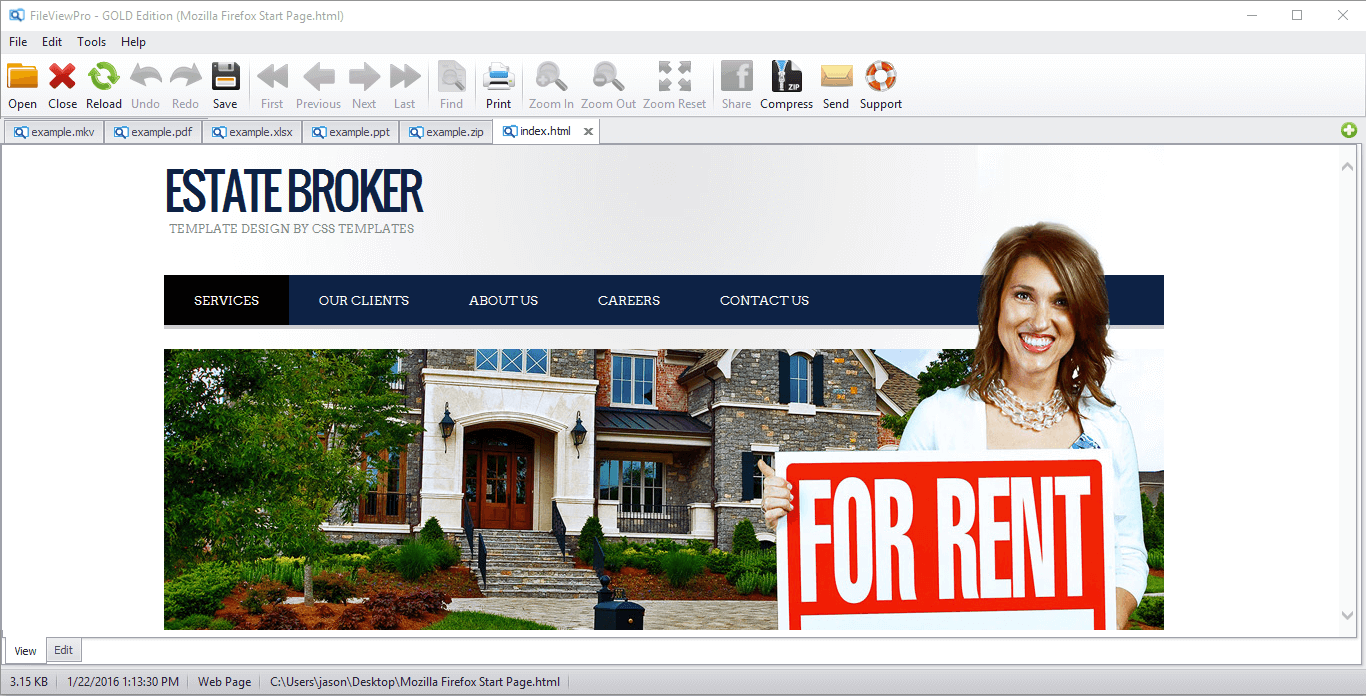Open the Tools menu
The height and width of the screenshot is (696, 1366).
(91, 42)
